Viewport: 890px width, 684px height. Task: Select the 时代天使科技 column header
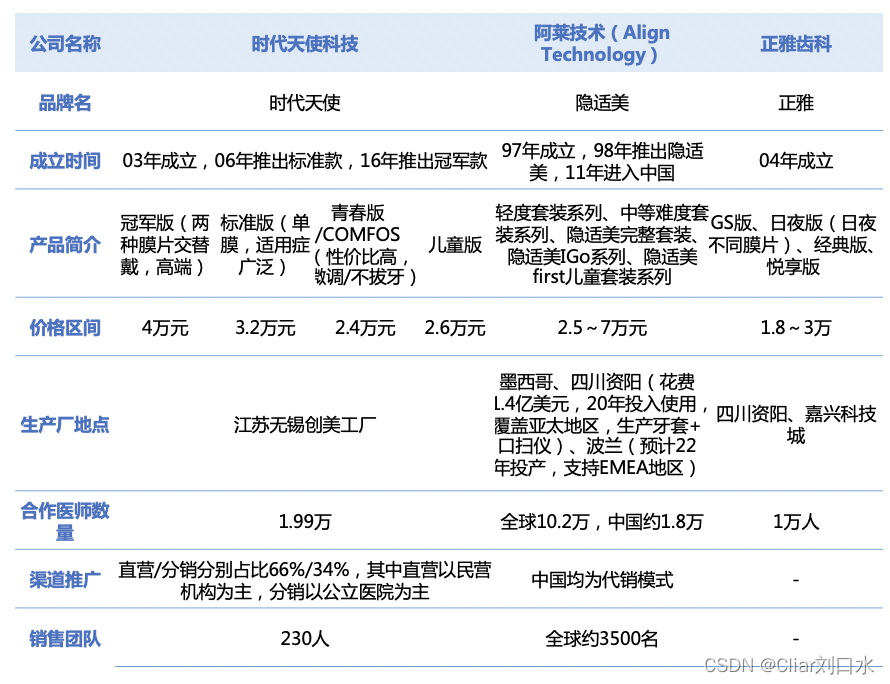click(305, 44)
